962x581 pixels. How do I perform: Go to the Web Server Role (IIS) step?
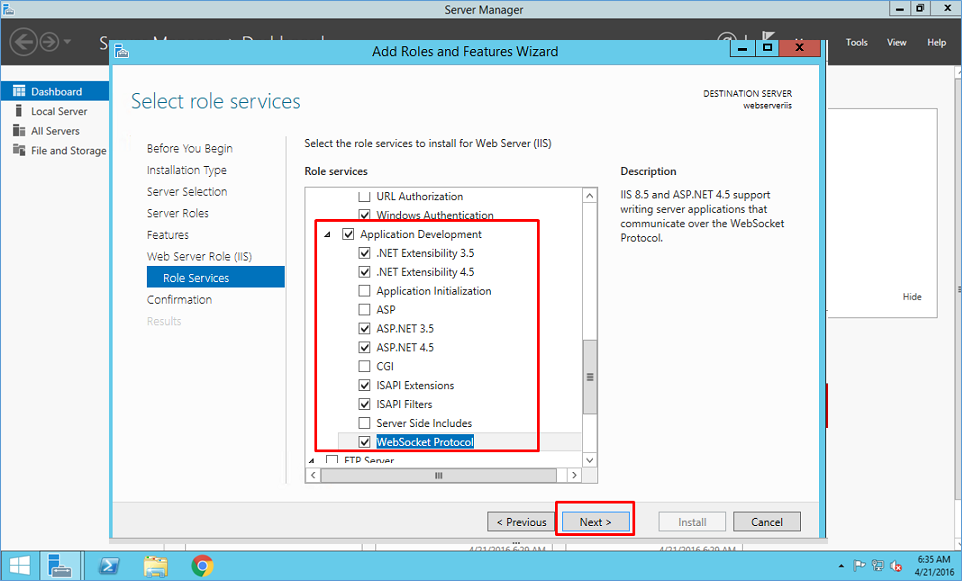[x=199, y=256]
